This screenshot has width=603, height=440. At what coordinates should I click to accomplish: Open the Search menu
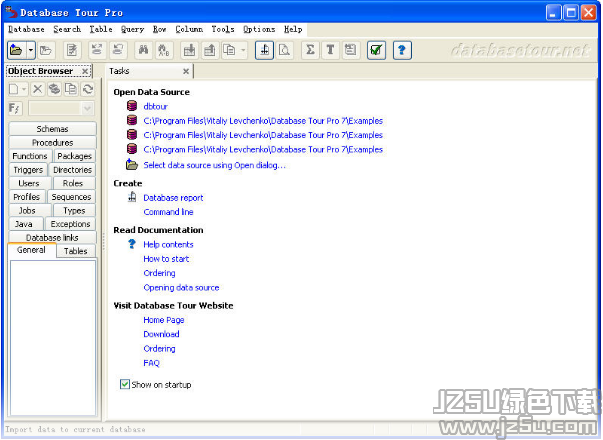point(67,29)
